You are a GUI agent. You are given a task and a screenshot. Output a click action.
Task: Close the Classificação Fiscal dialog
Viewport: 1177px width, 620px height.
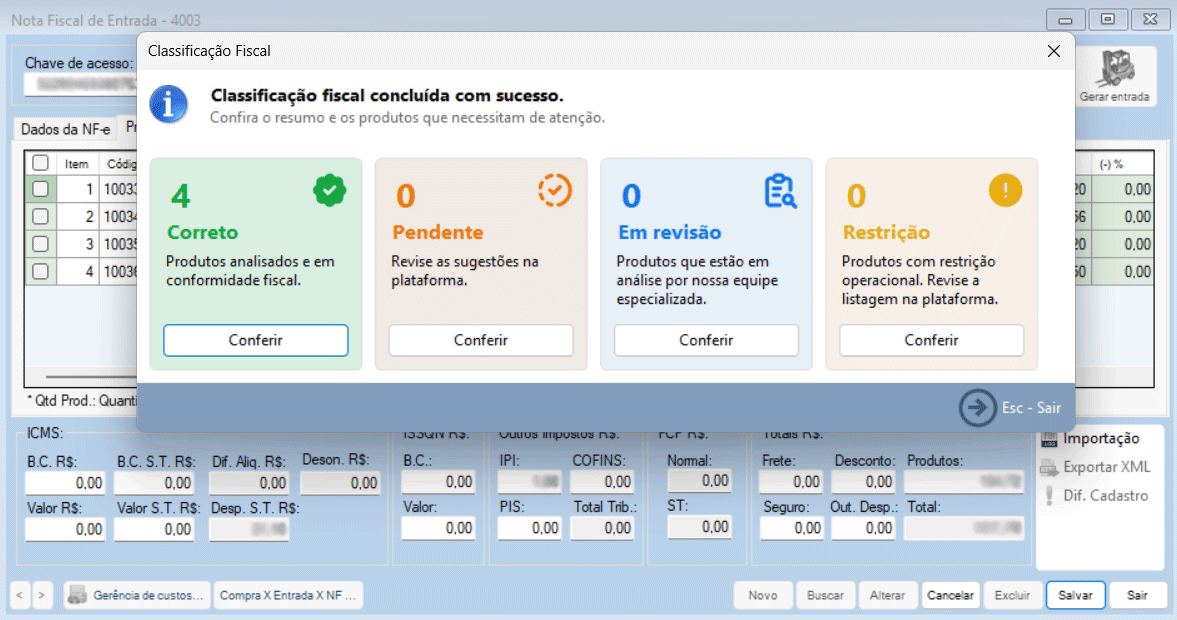(x=1054, y=51)
